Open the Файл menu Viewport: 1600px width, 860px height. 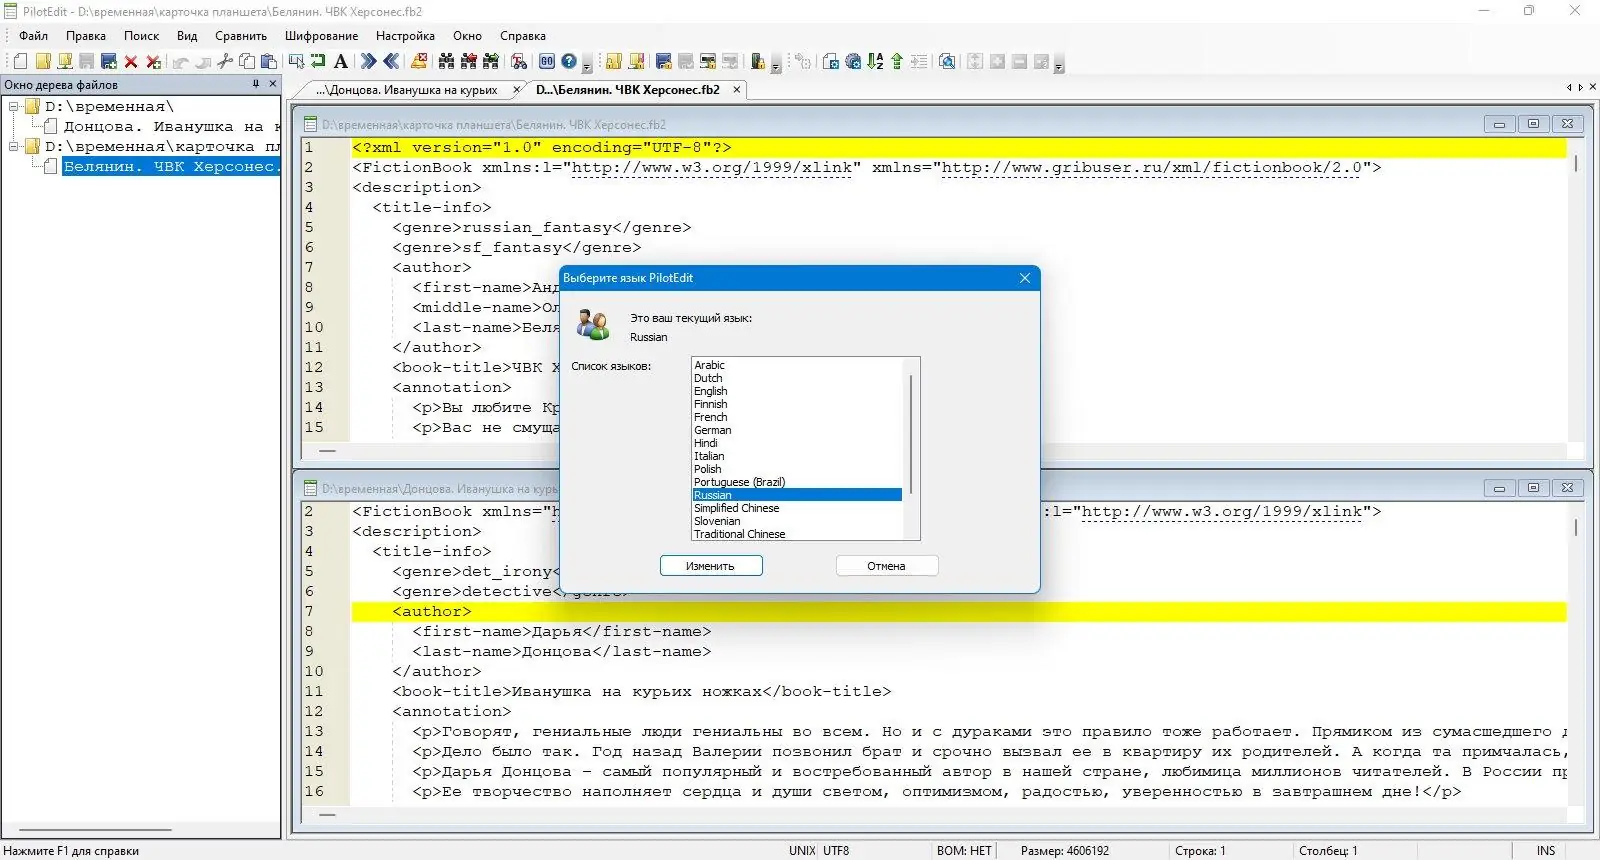[33, 36]
